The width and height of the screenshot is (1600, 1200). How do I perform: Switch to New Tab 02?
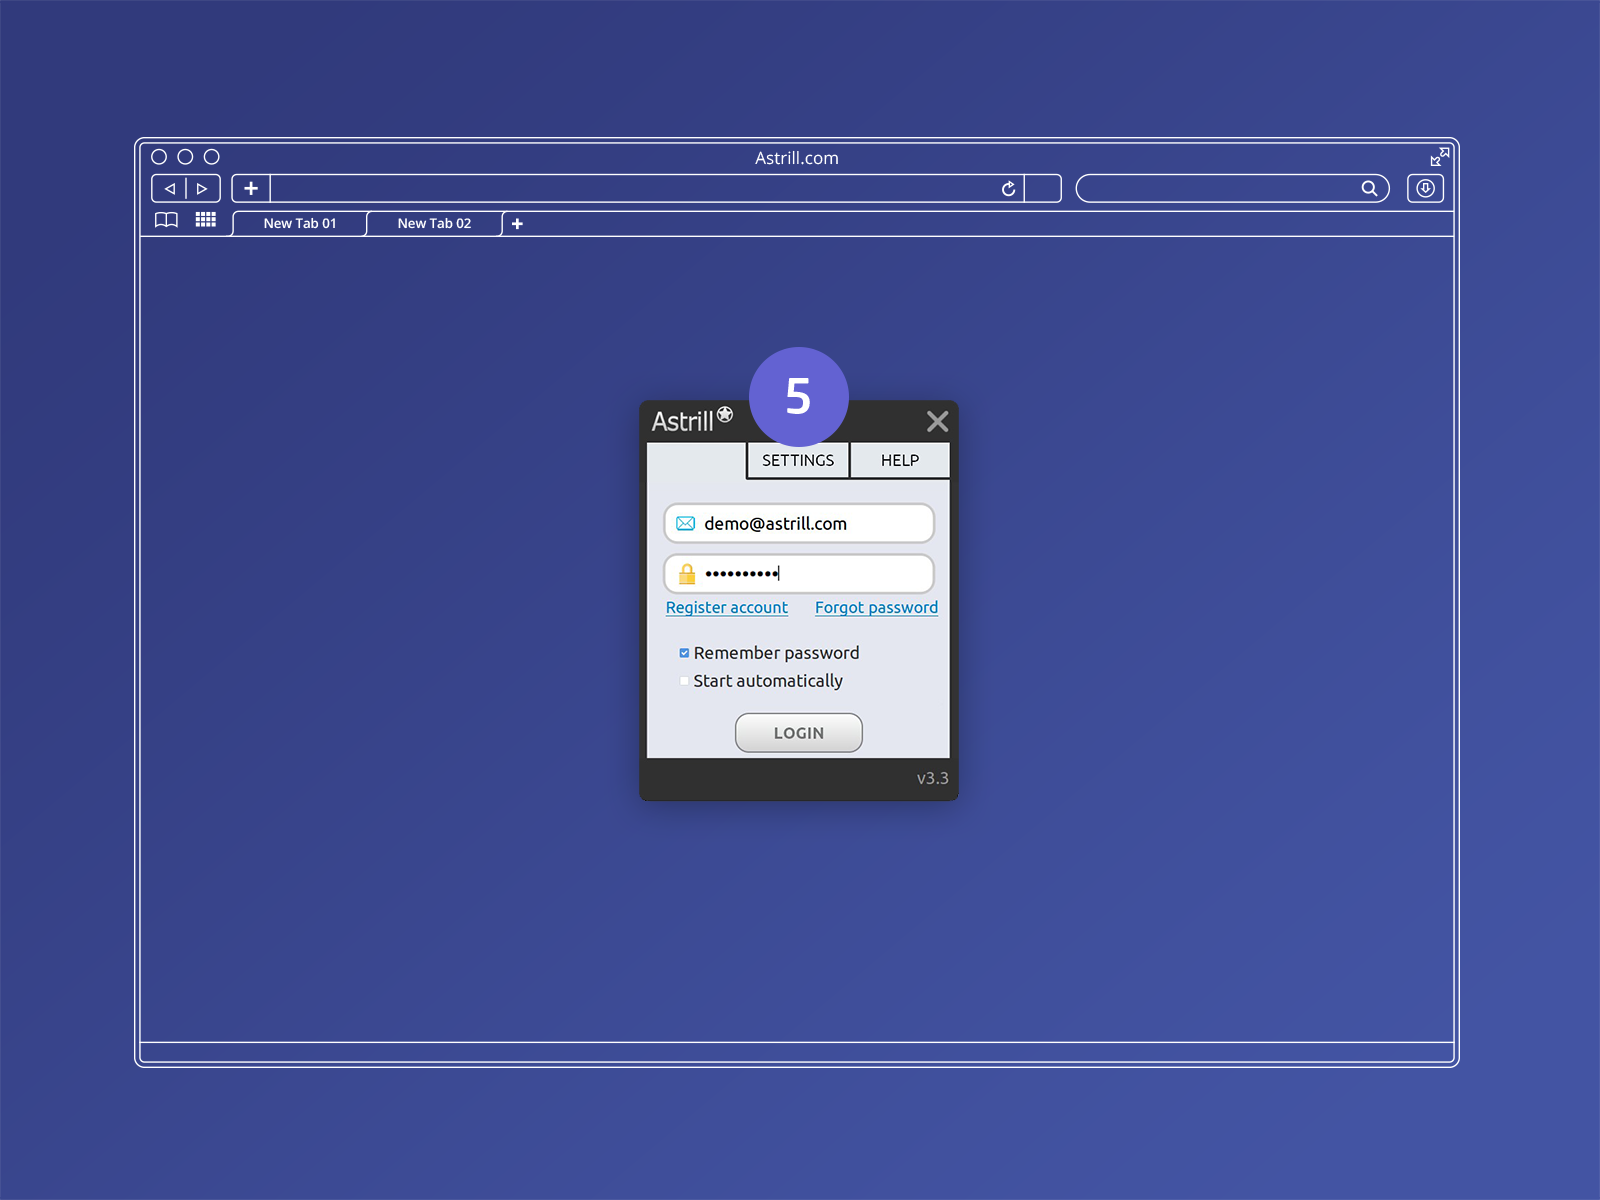click(434, 223)
